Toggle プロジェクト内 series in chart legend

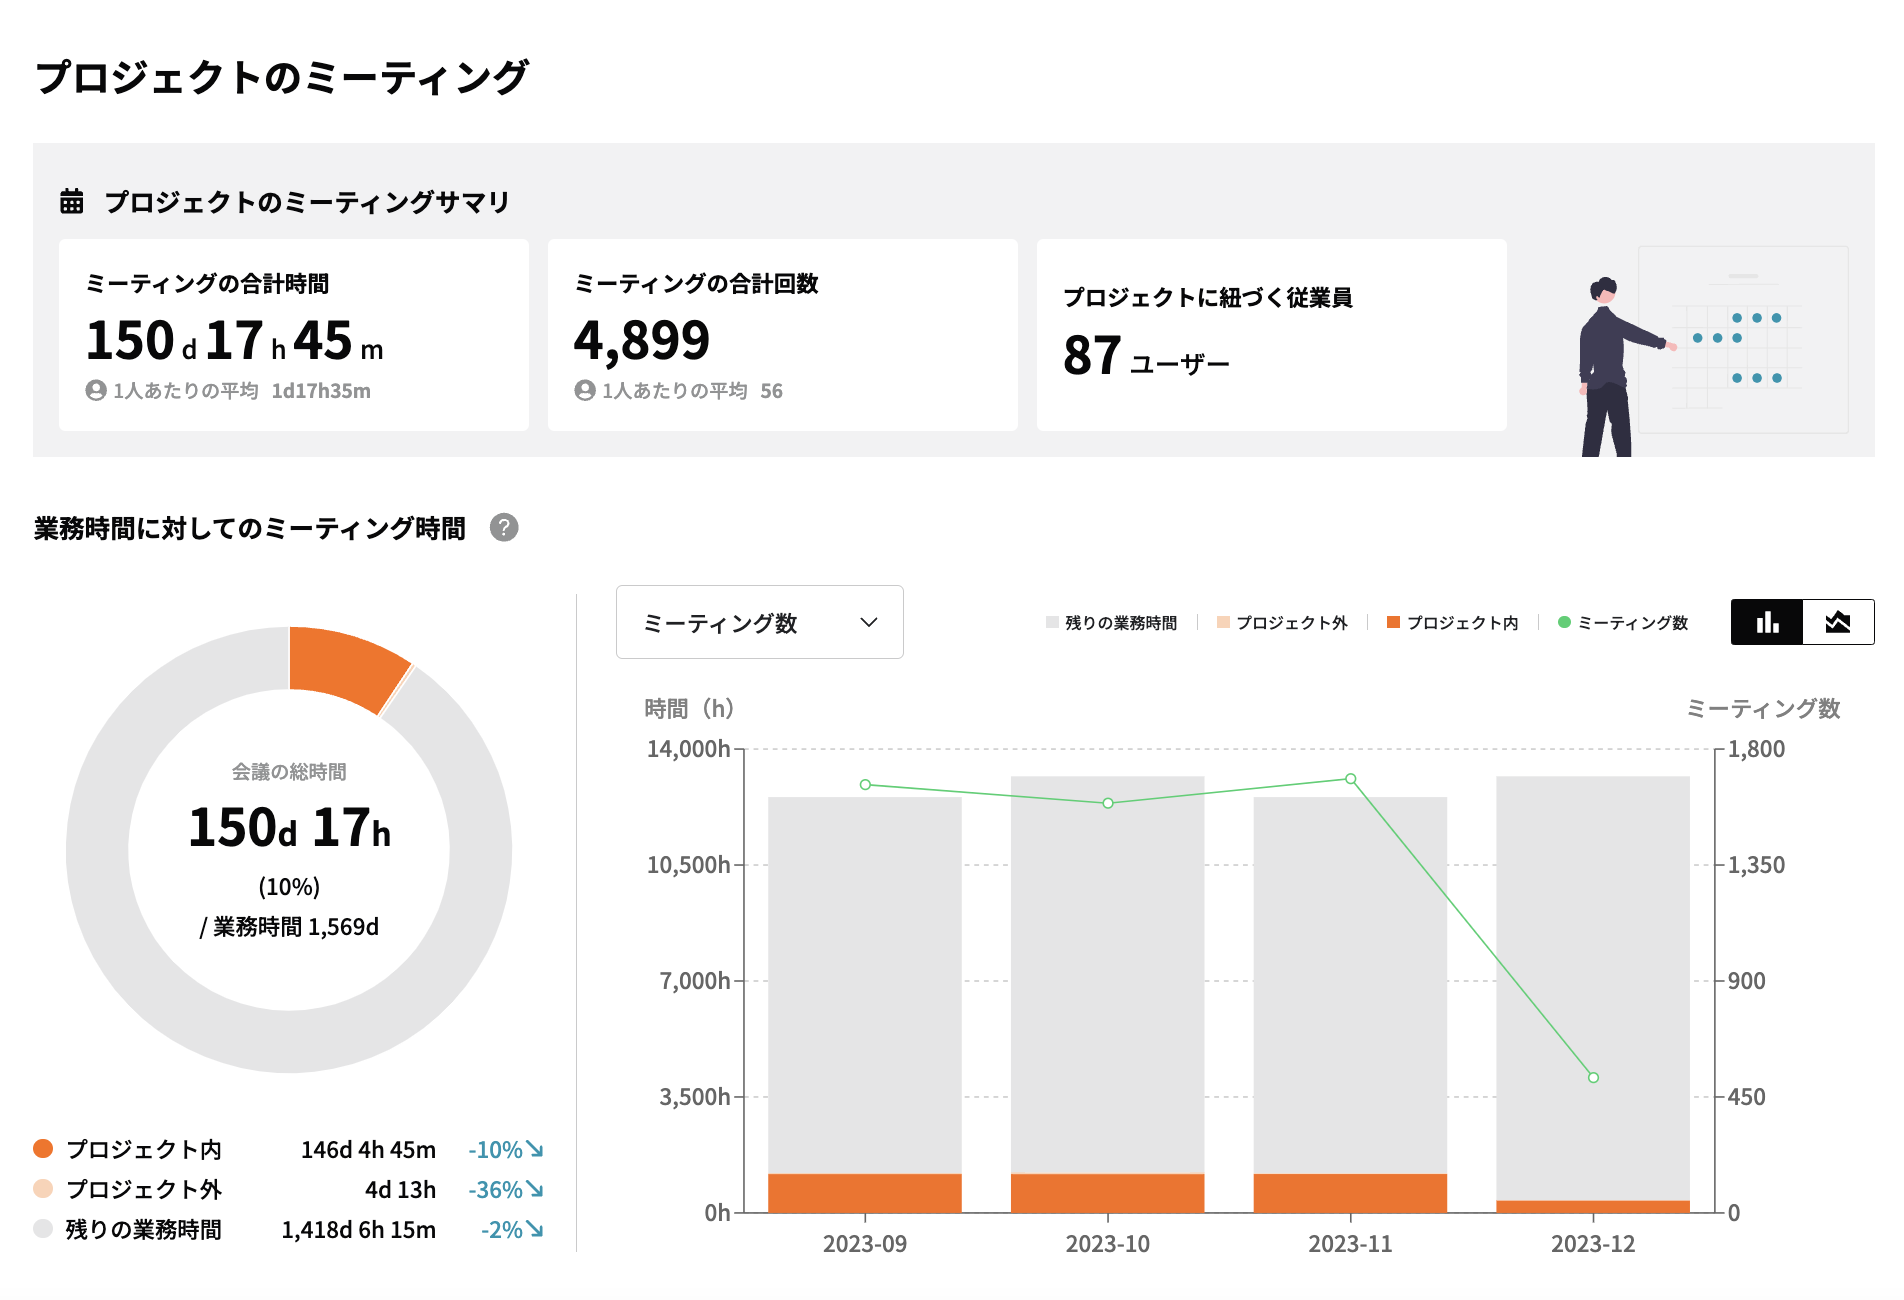click(1453, 623)
